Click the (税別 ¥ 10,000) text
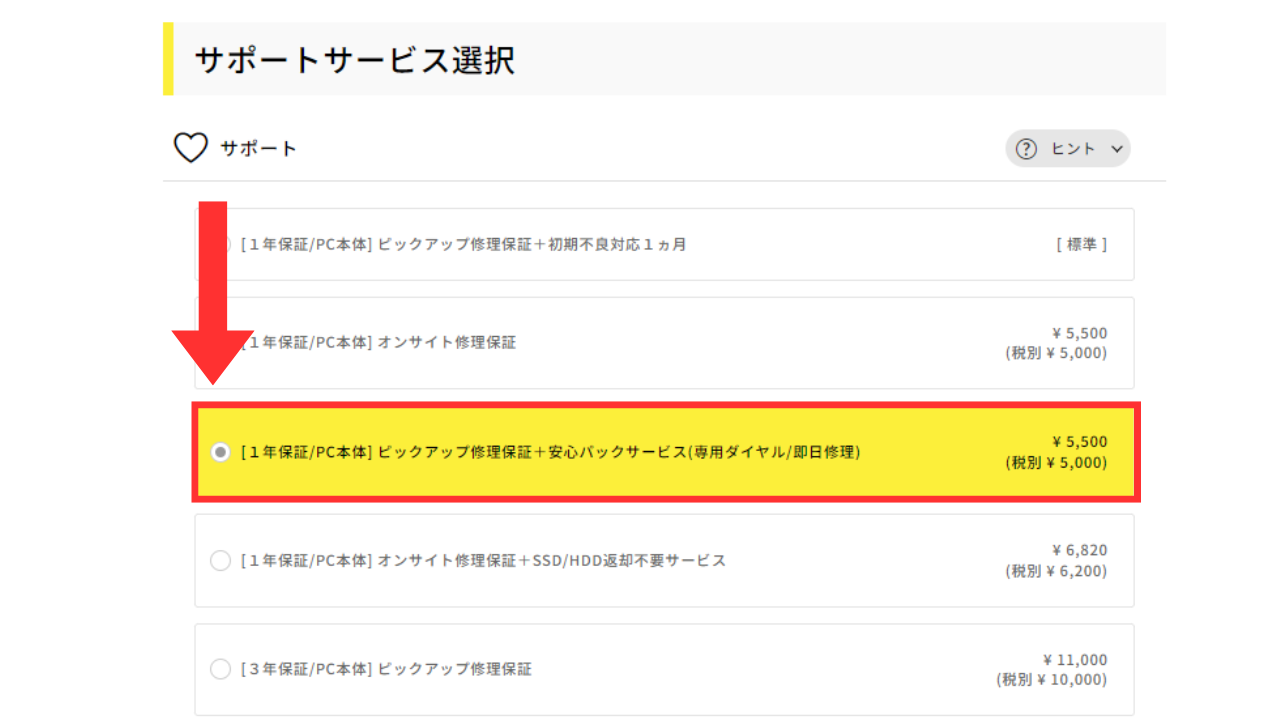 pyautogui.click(x=1052, y=680)
